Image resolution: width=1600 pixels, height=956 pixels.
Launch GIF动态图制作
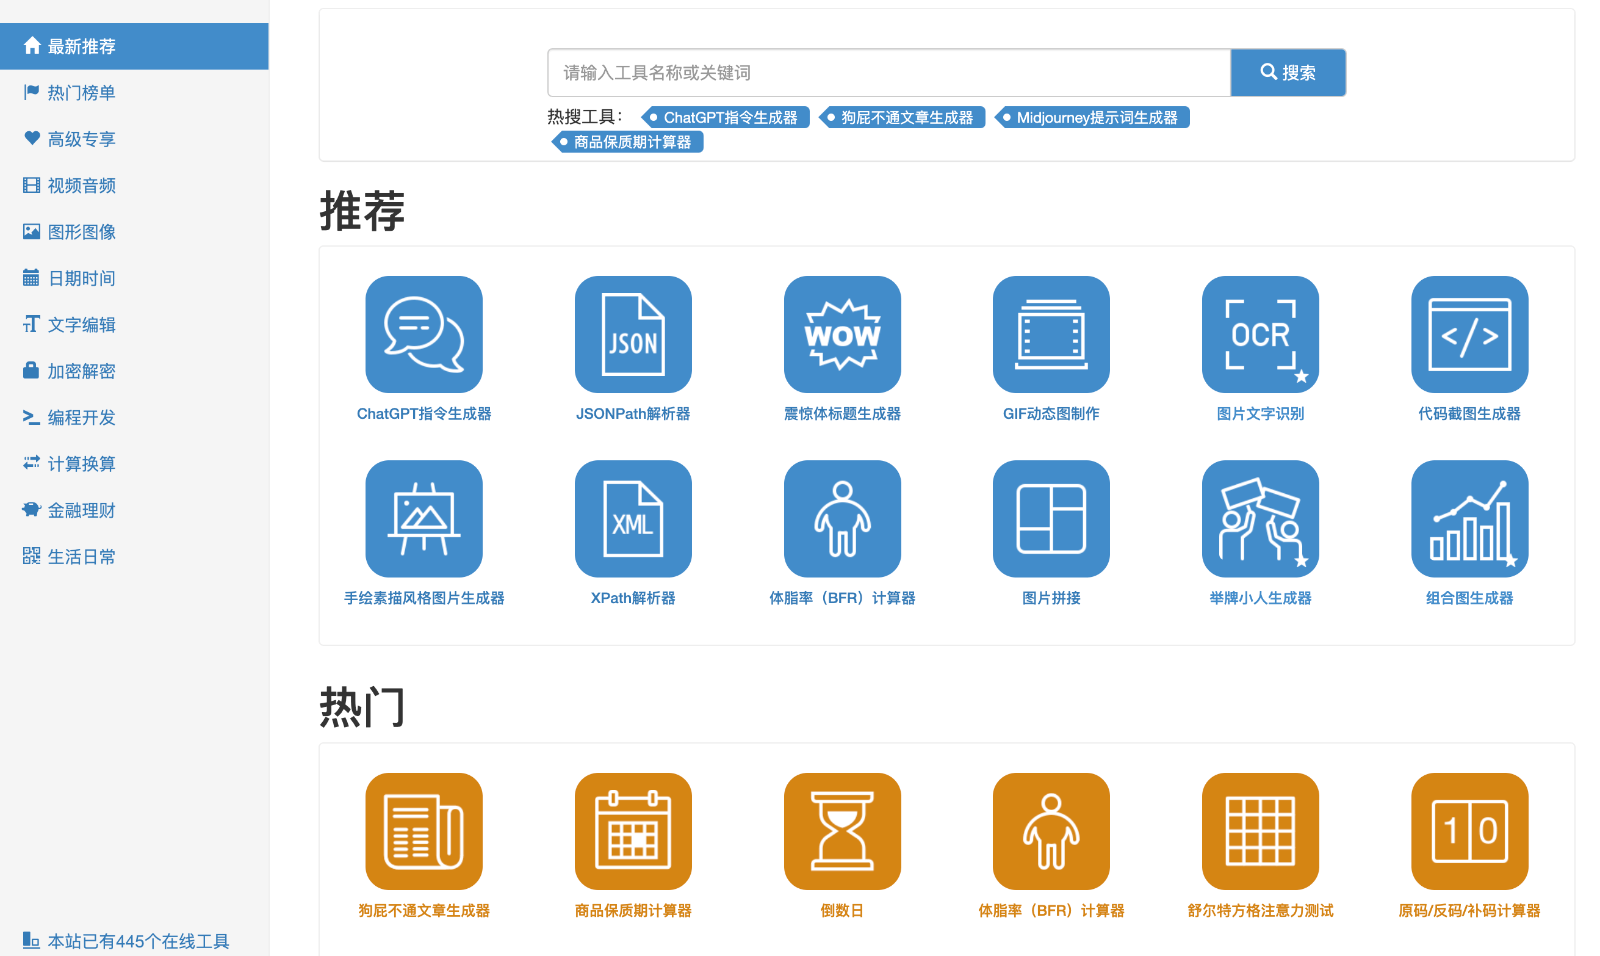coord(1051,335)
